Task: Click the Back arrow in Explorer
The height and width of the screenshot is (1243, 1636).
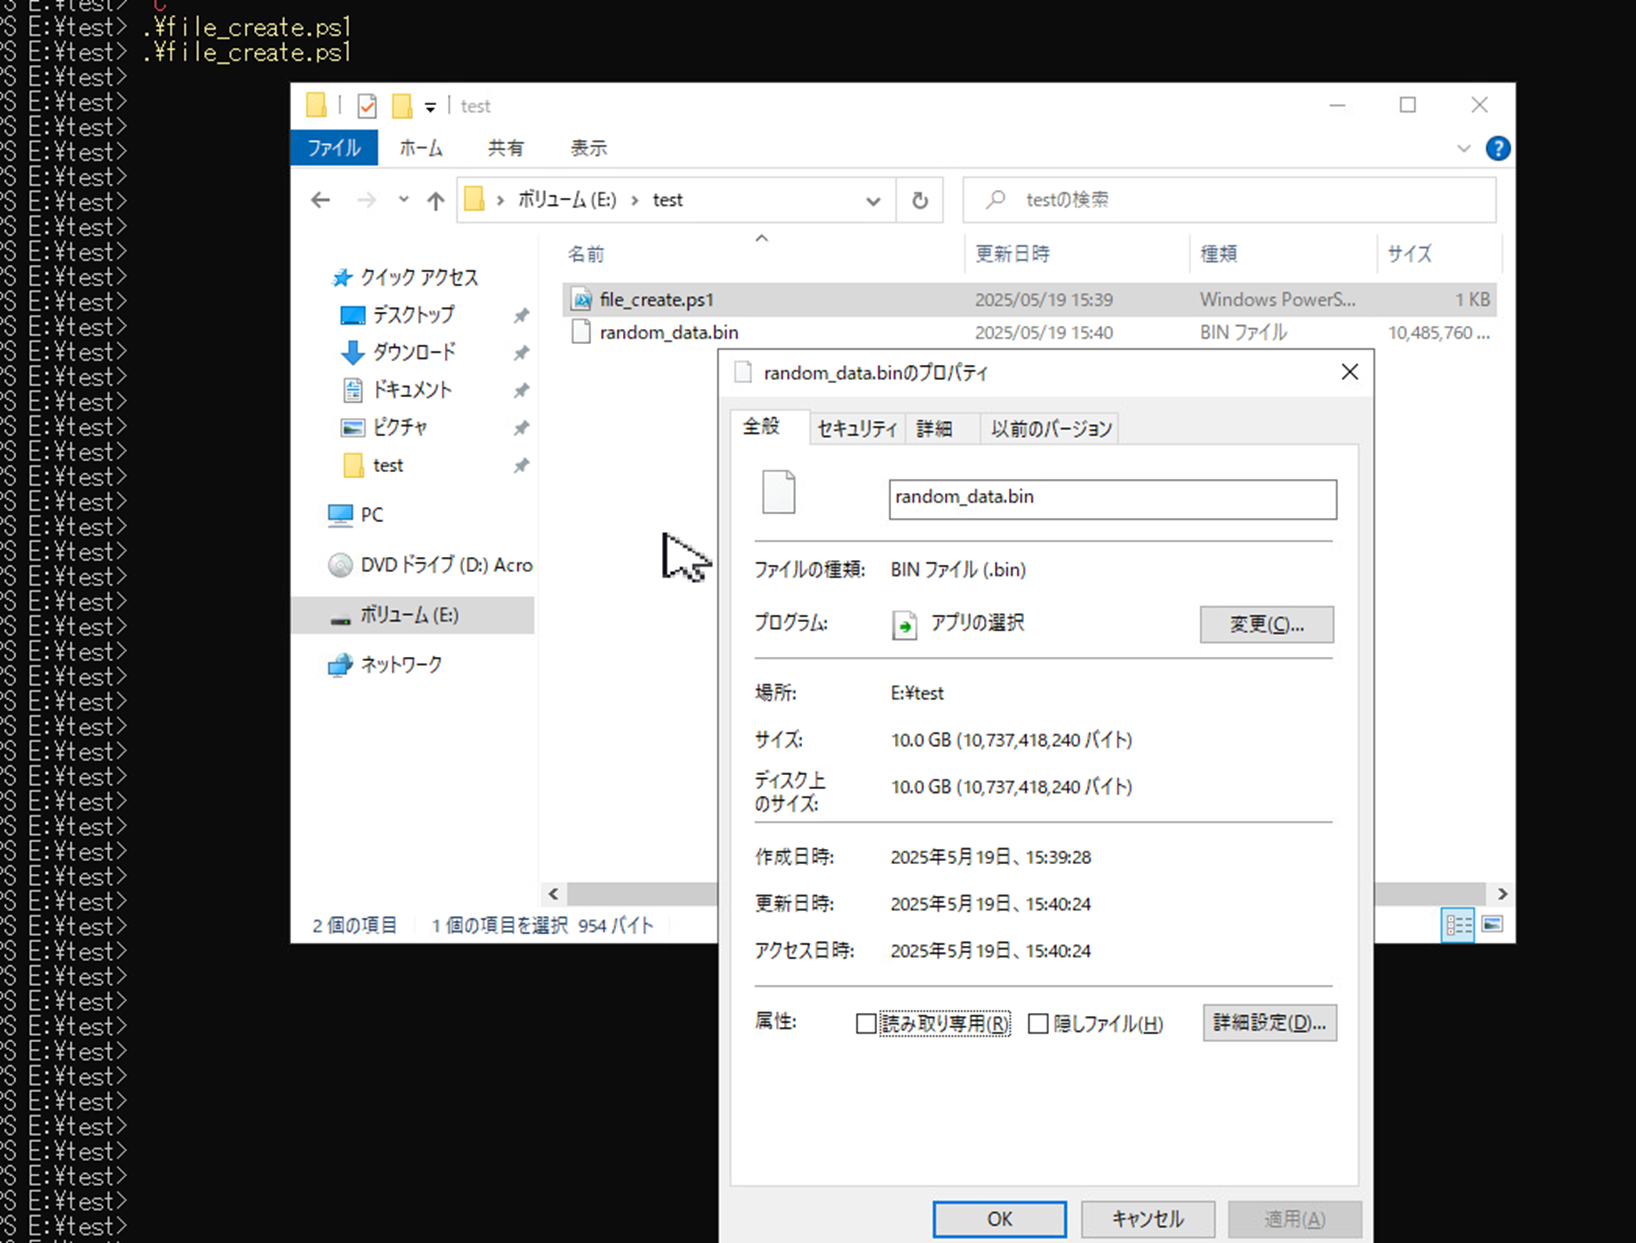Action: (320, 200)
